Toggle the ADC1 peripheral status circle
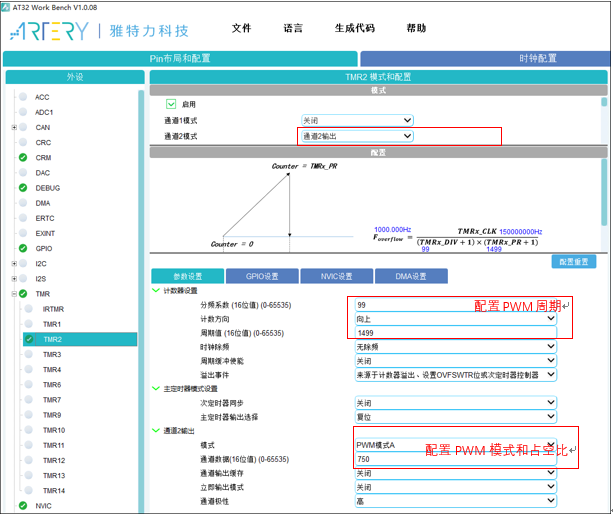This screenshot has height=517, width=613. click(x=23, y=112)
